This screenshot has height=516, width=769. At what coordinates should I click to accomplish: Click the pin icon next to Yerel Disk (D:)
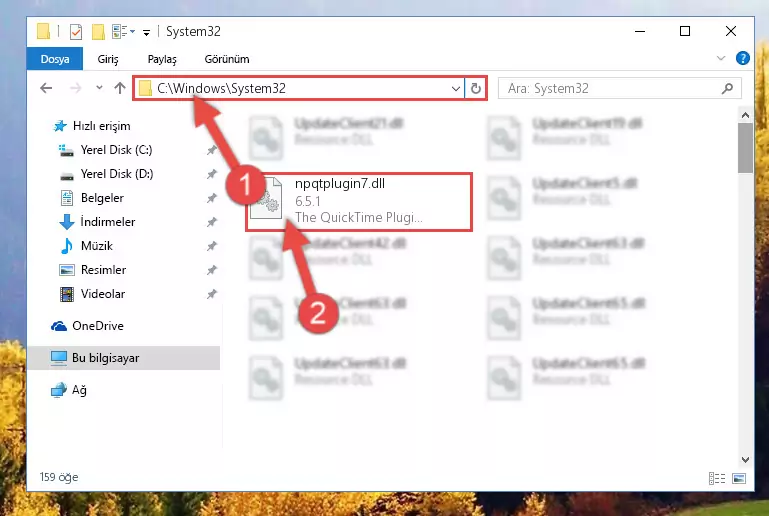(211, 174)
